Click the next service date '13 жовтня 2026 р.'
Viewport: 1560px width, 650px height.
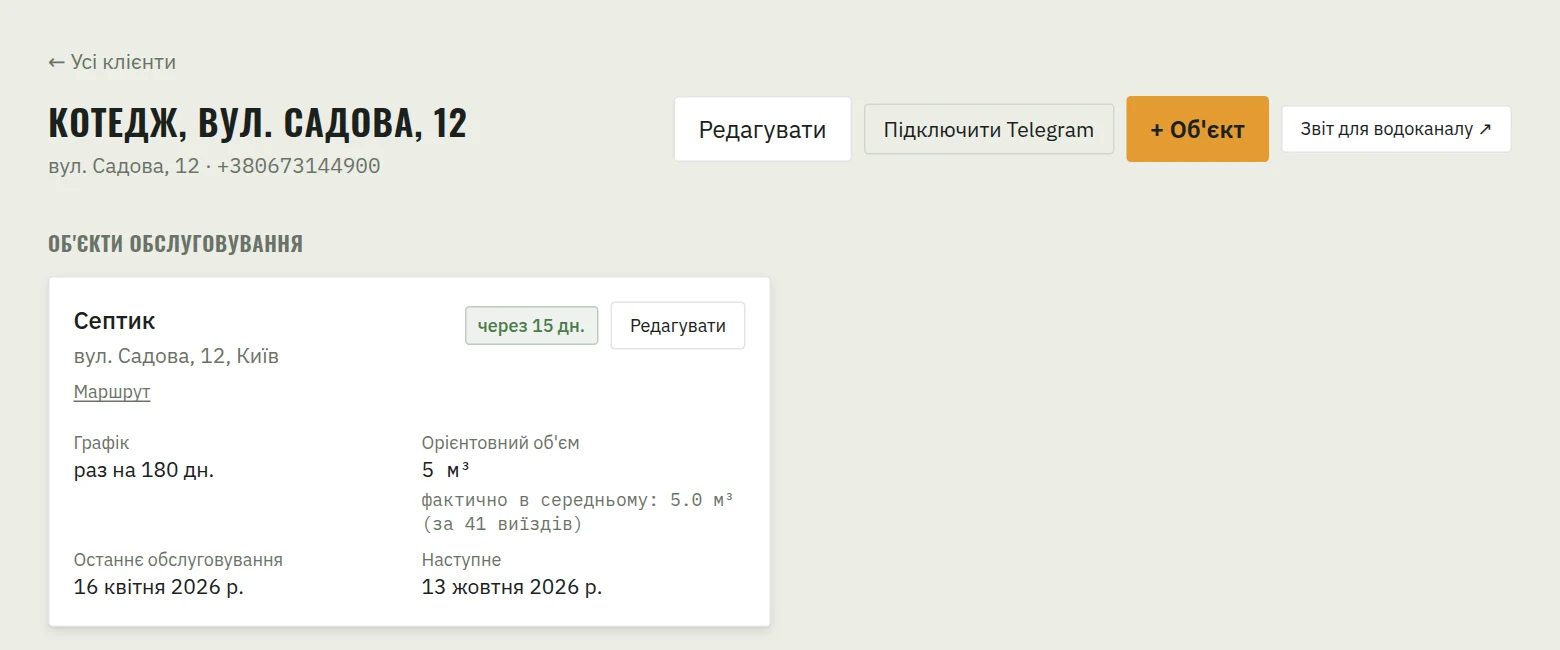pos(512,587)
